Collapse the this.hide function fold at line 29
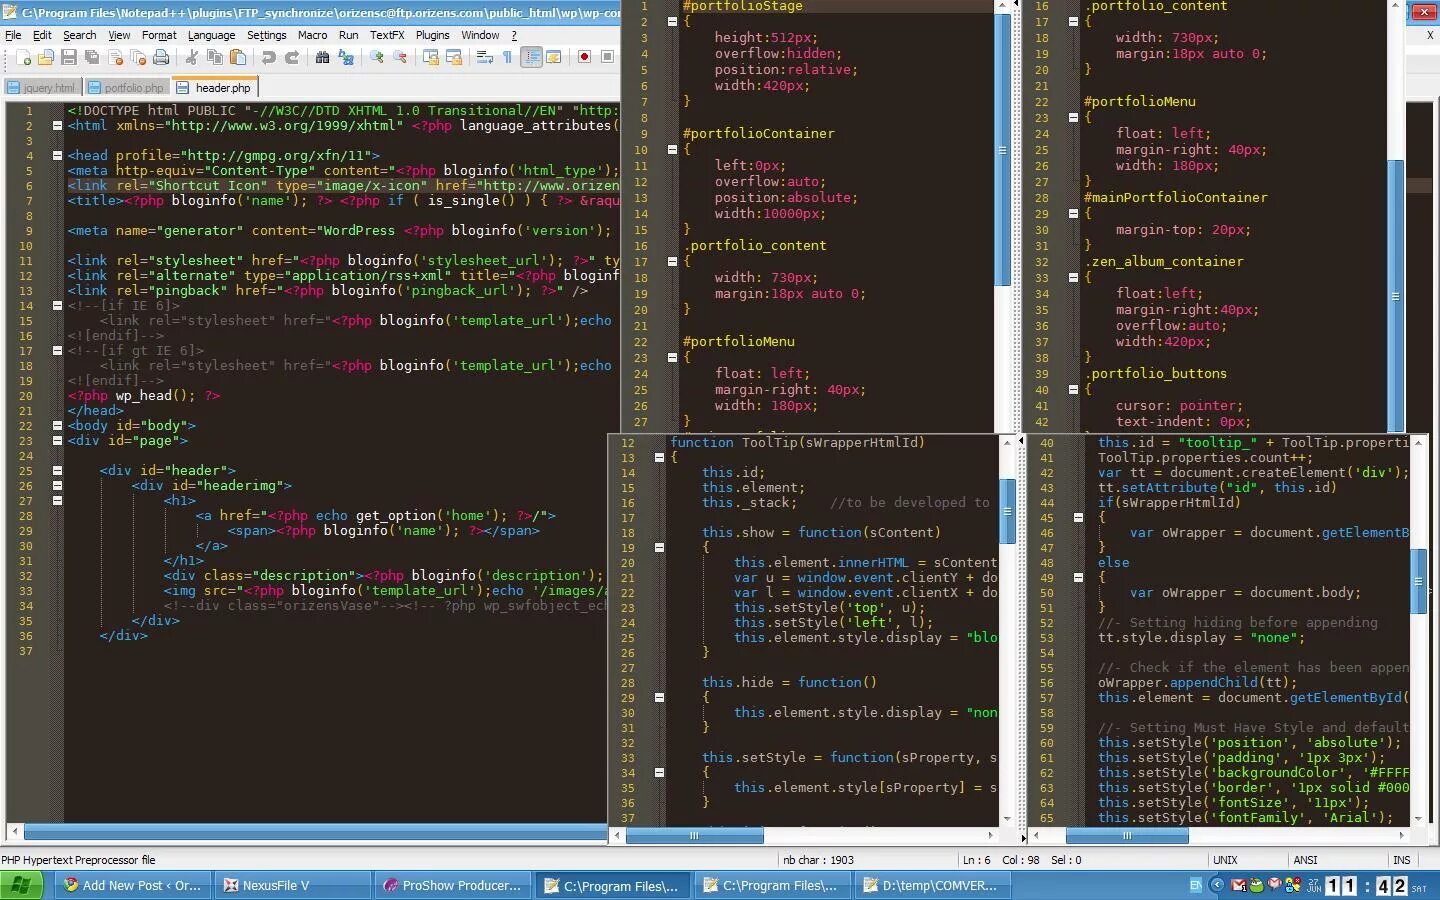The width and height of the screenshot is (1440, 900). (x=659, y=698)
